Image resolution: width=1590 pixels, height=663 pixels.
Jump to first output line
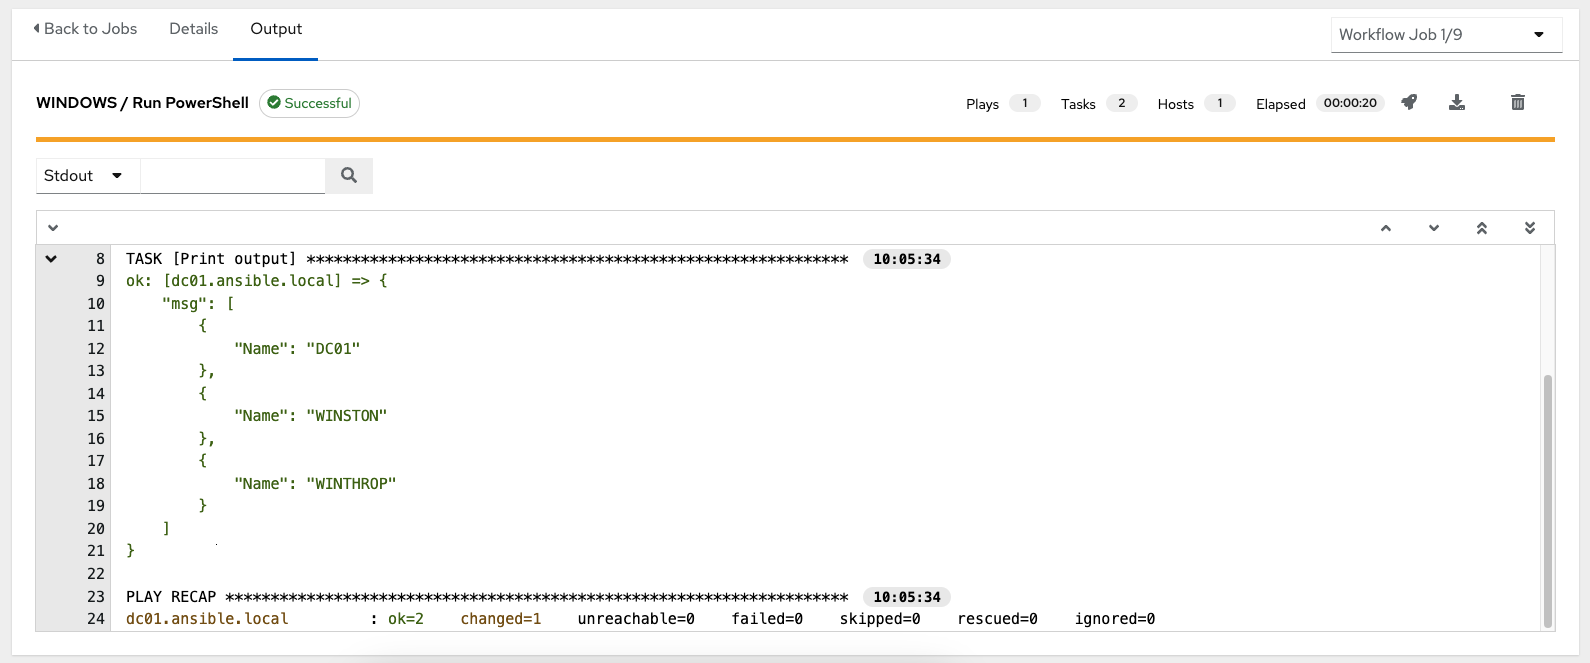pyautogui.click(x=1481, y=228)
